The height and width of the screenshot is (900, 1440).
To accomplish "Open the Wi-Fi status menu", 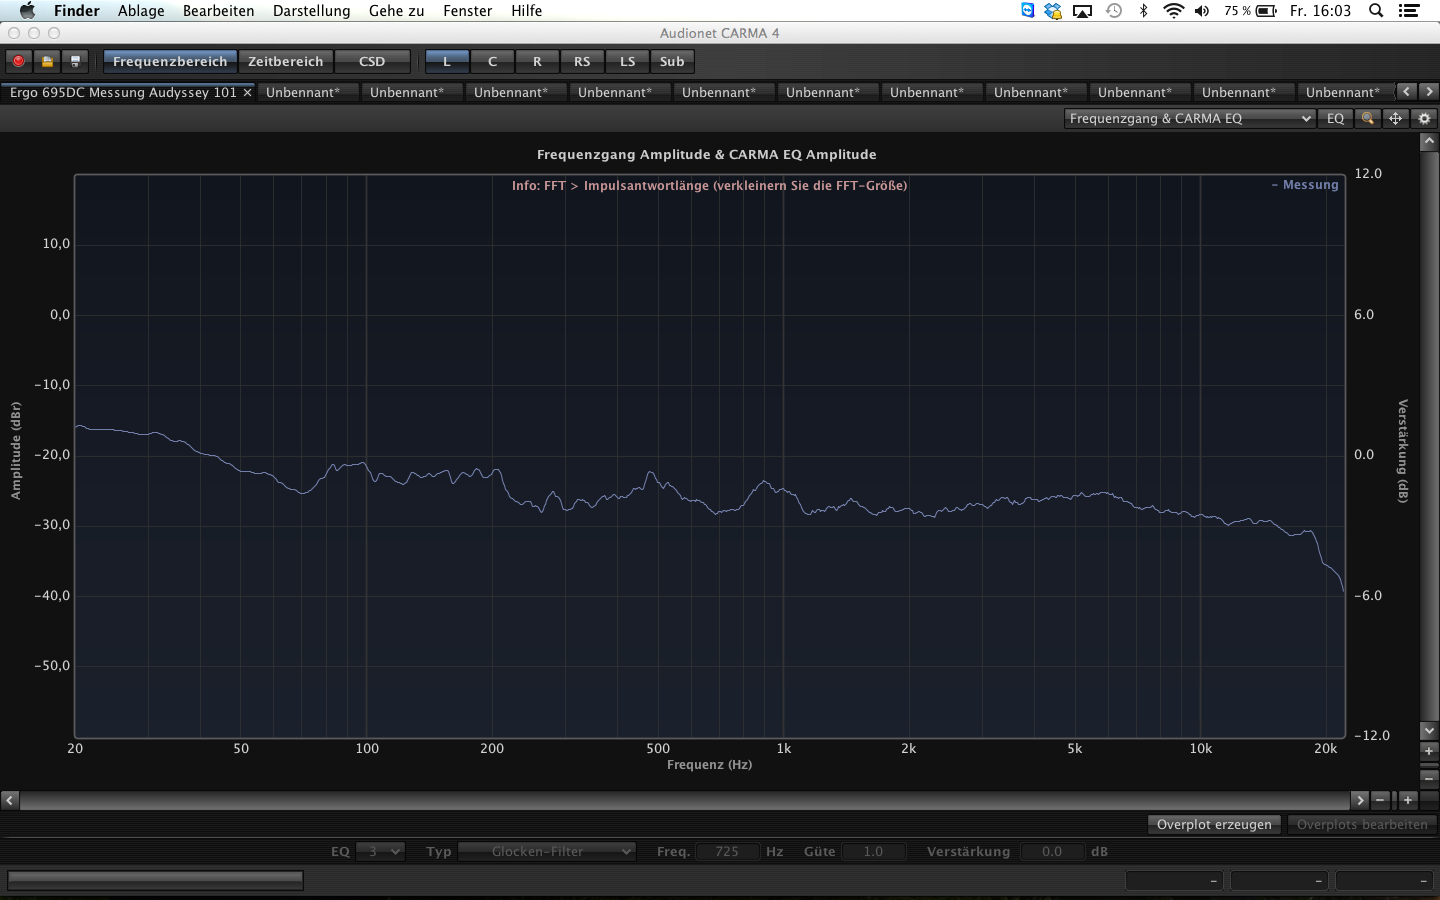I will [x=1174, y=11].
